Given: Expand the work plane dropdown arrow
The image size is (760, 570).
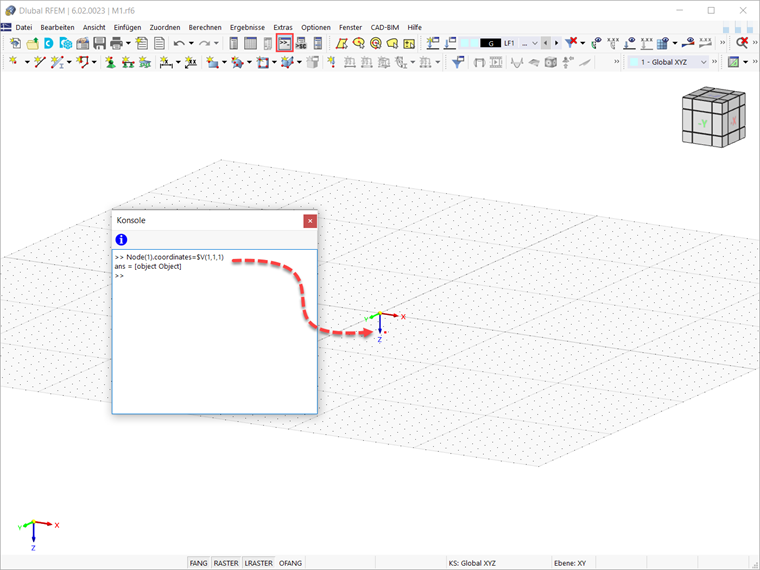Looking at the screenshot, I should pyautogui.click(x=745, y=62).
